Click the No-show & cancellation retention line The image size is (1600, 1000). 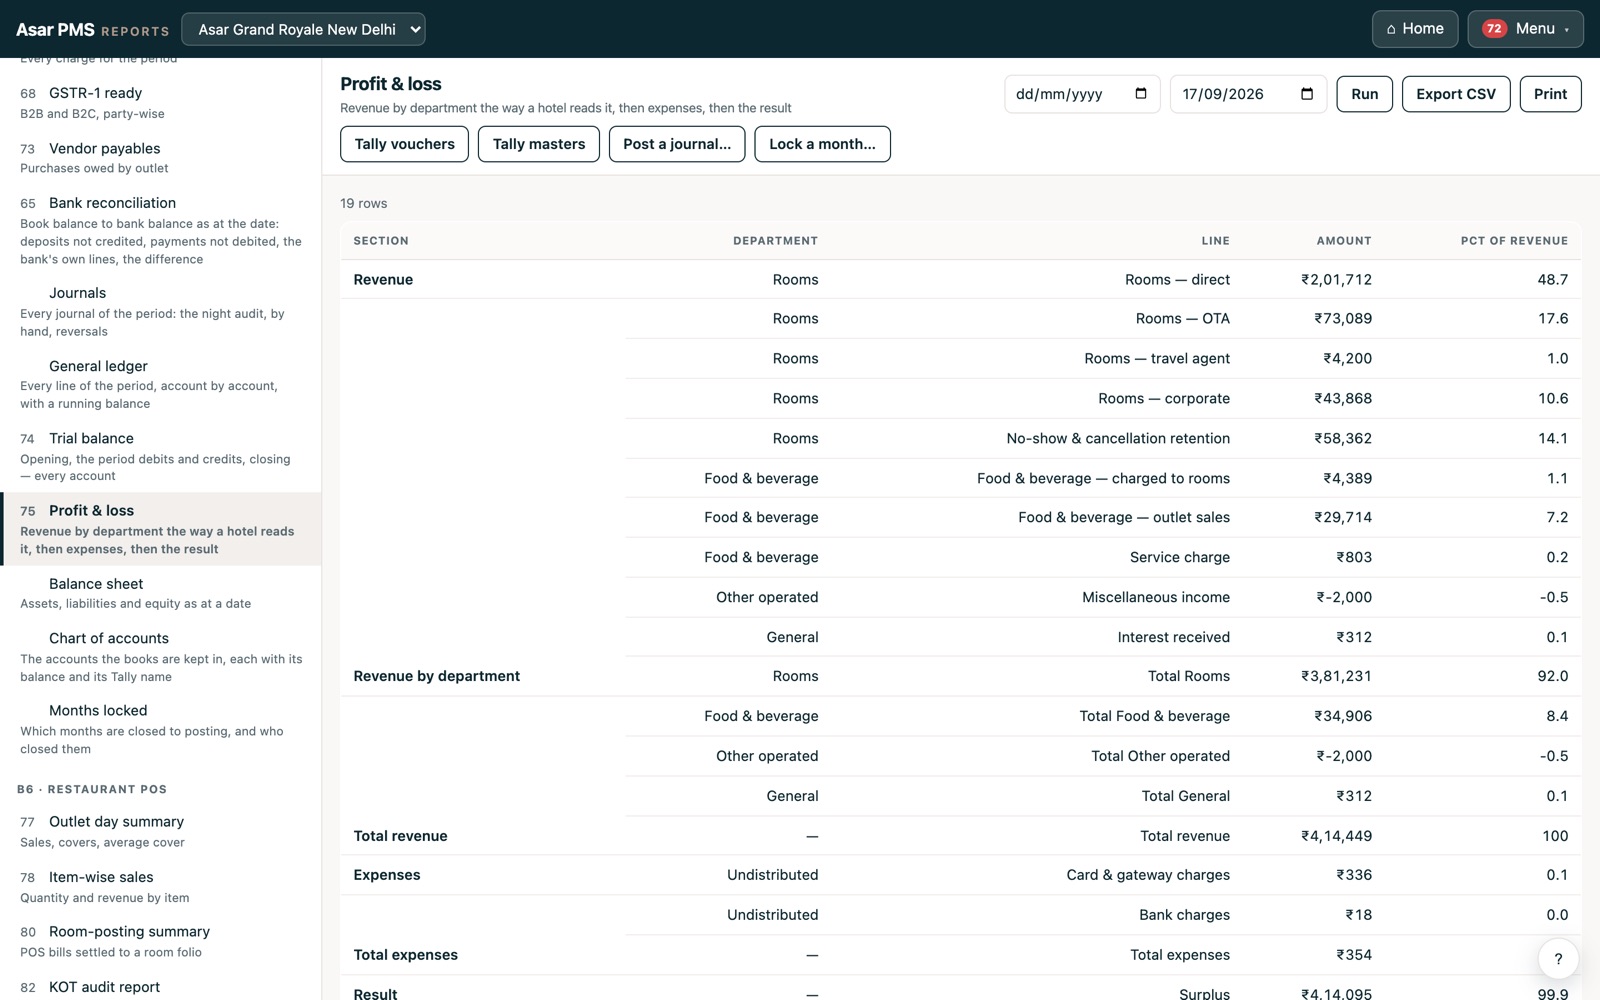click(1118, 439)
